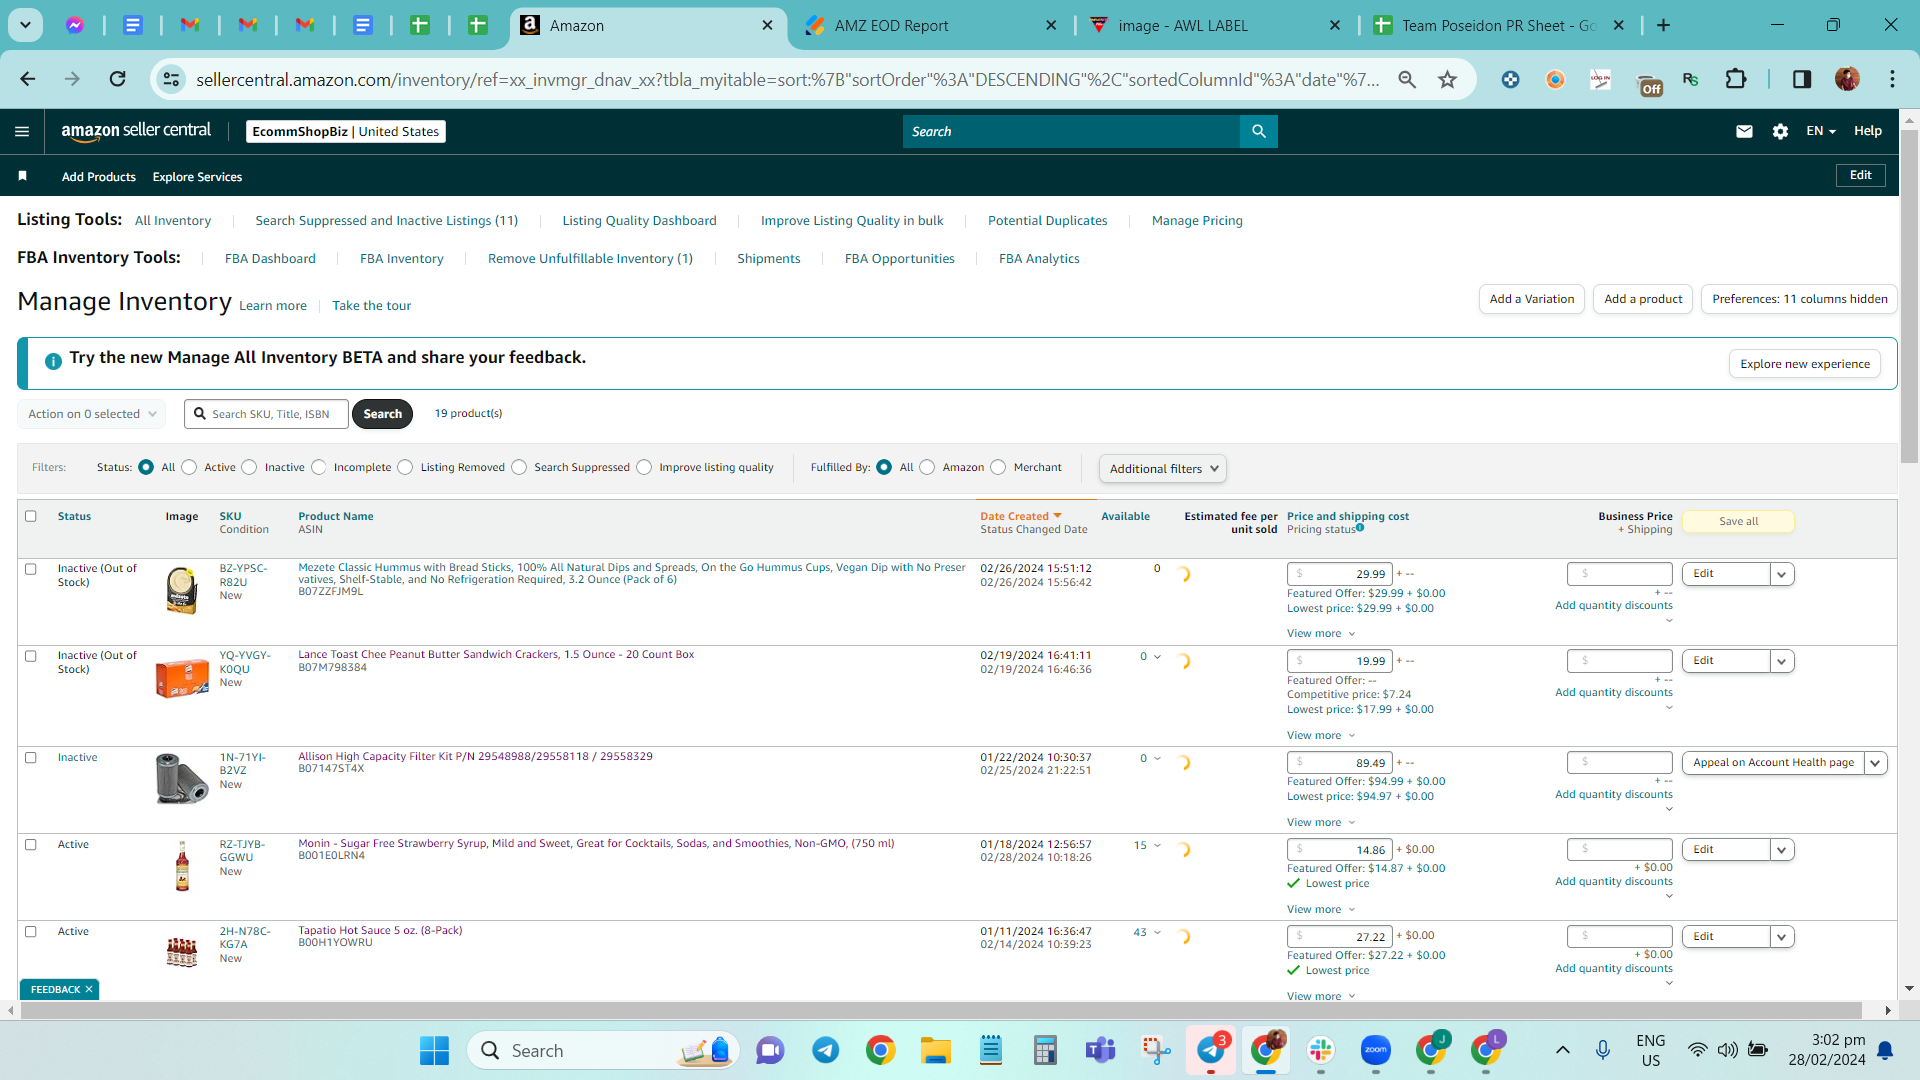Image resolution: width=1920 pixels, height=1080 pixels.
Task: Open Chrome three-dot menu
Action: click(x=1892, y=79)
